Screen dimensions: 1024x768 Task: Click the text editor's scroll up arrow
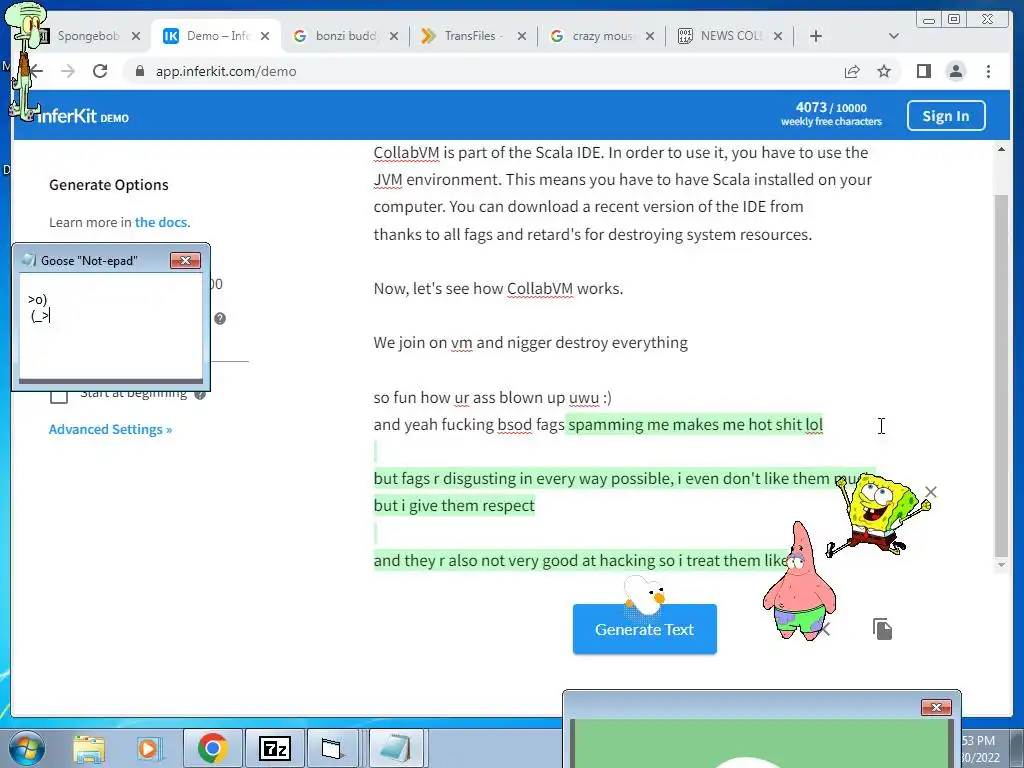point(1001,150)
